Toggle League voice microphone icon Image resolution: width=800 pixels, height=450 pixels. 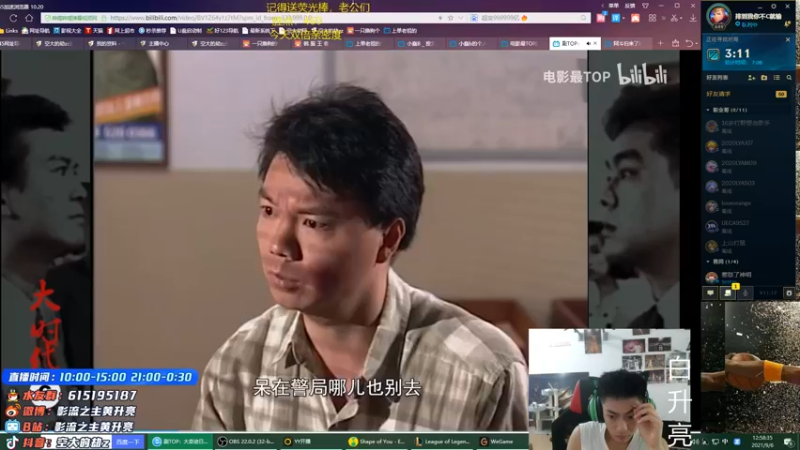pyautogui.click(x=745, y=293)
